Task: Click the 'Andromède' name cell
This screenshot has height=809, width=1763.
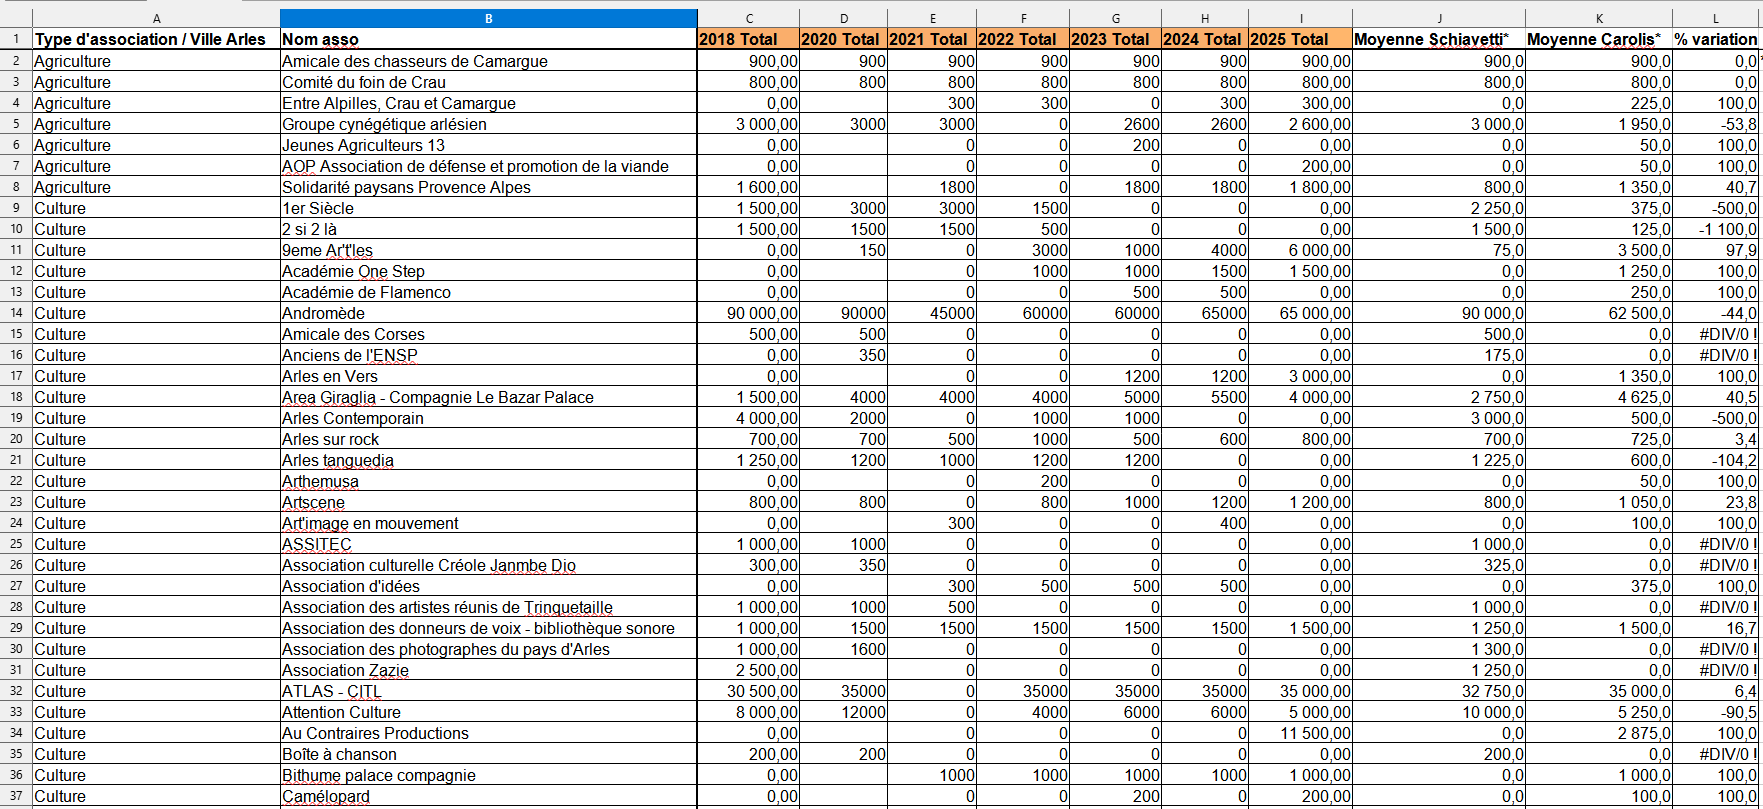Action: click(x=488, y=313)
